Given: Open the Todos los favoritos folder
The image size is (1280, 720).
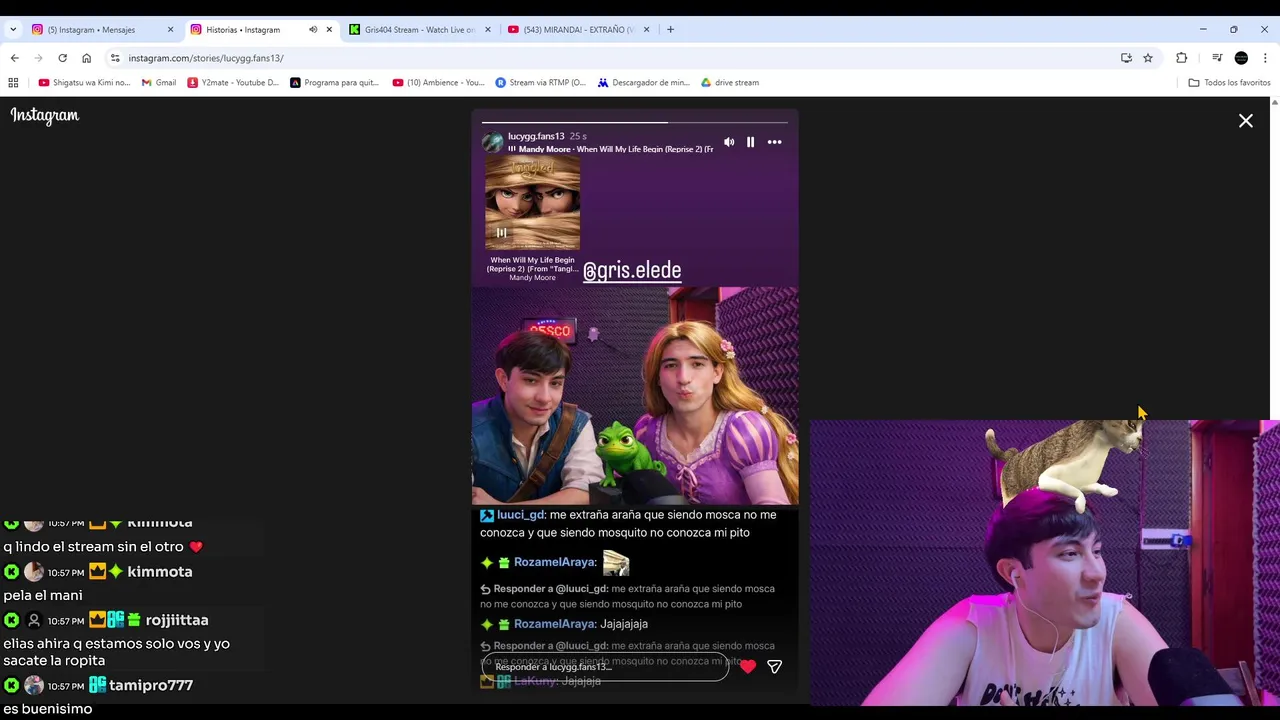Looking at the screenshot, I should click(x=1229, y=83).
